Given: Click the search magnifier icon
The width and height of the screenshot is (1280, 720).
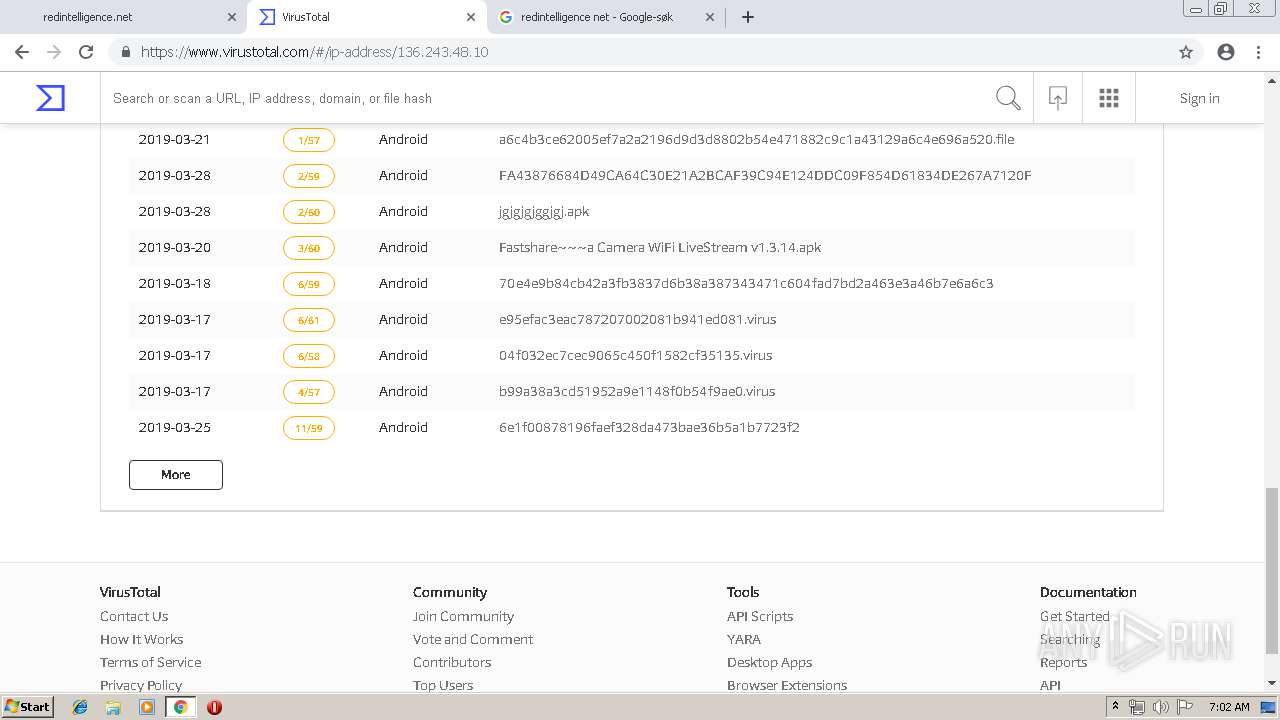Looking at the screenshot, I should tap(1008, 98).
